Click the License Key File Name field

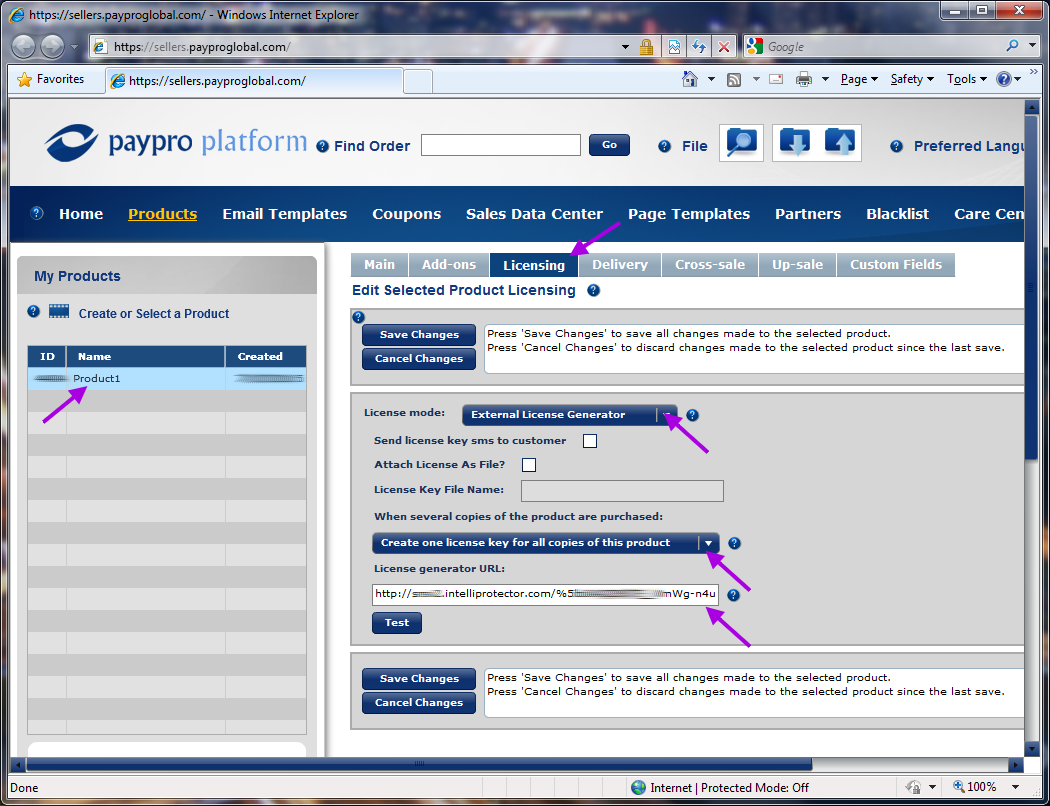pos(622,491)
